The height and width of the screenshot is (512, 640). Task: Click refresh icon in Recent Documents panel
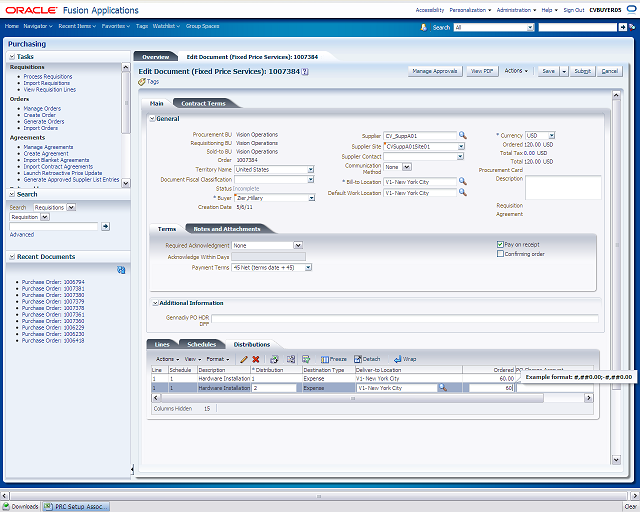click(x=121, y=270)
